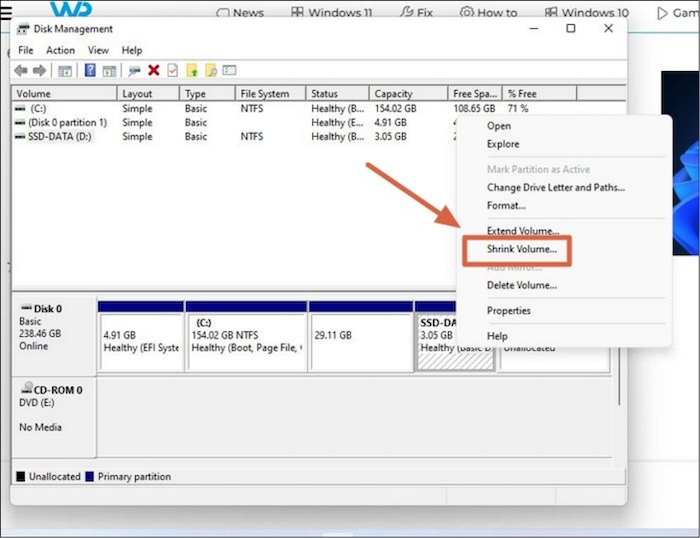
Task: Choose Delete Volume in context menu
Action: (x=521, y=285)
